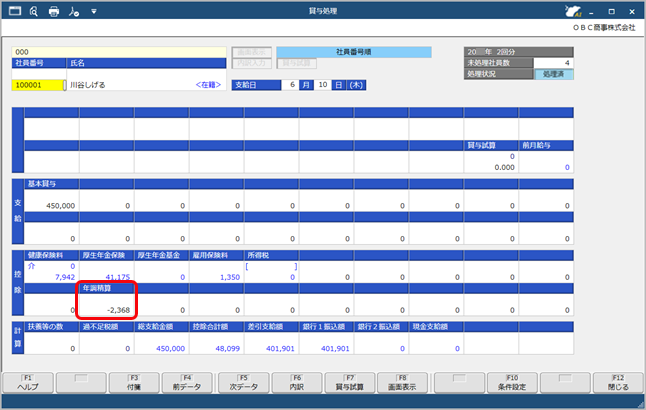Click the payment month field showing 6
Image resolution: width=646 pixels, height=410 pixels.
click(290, 84)
